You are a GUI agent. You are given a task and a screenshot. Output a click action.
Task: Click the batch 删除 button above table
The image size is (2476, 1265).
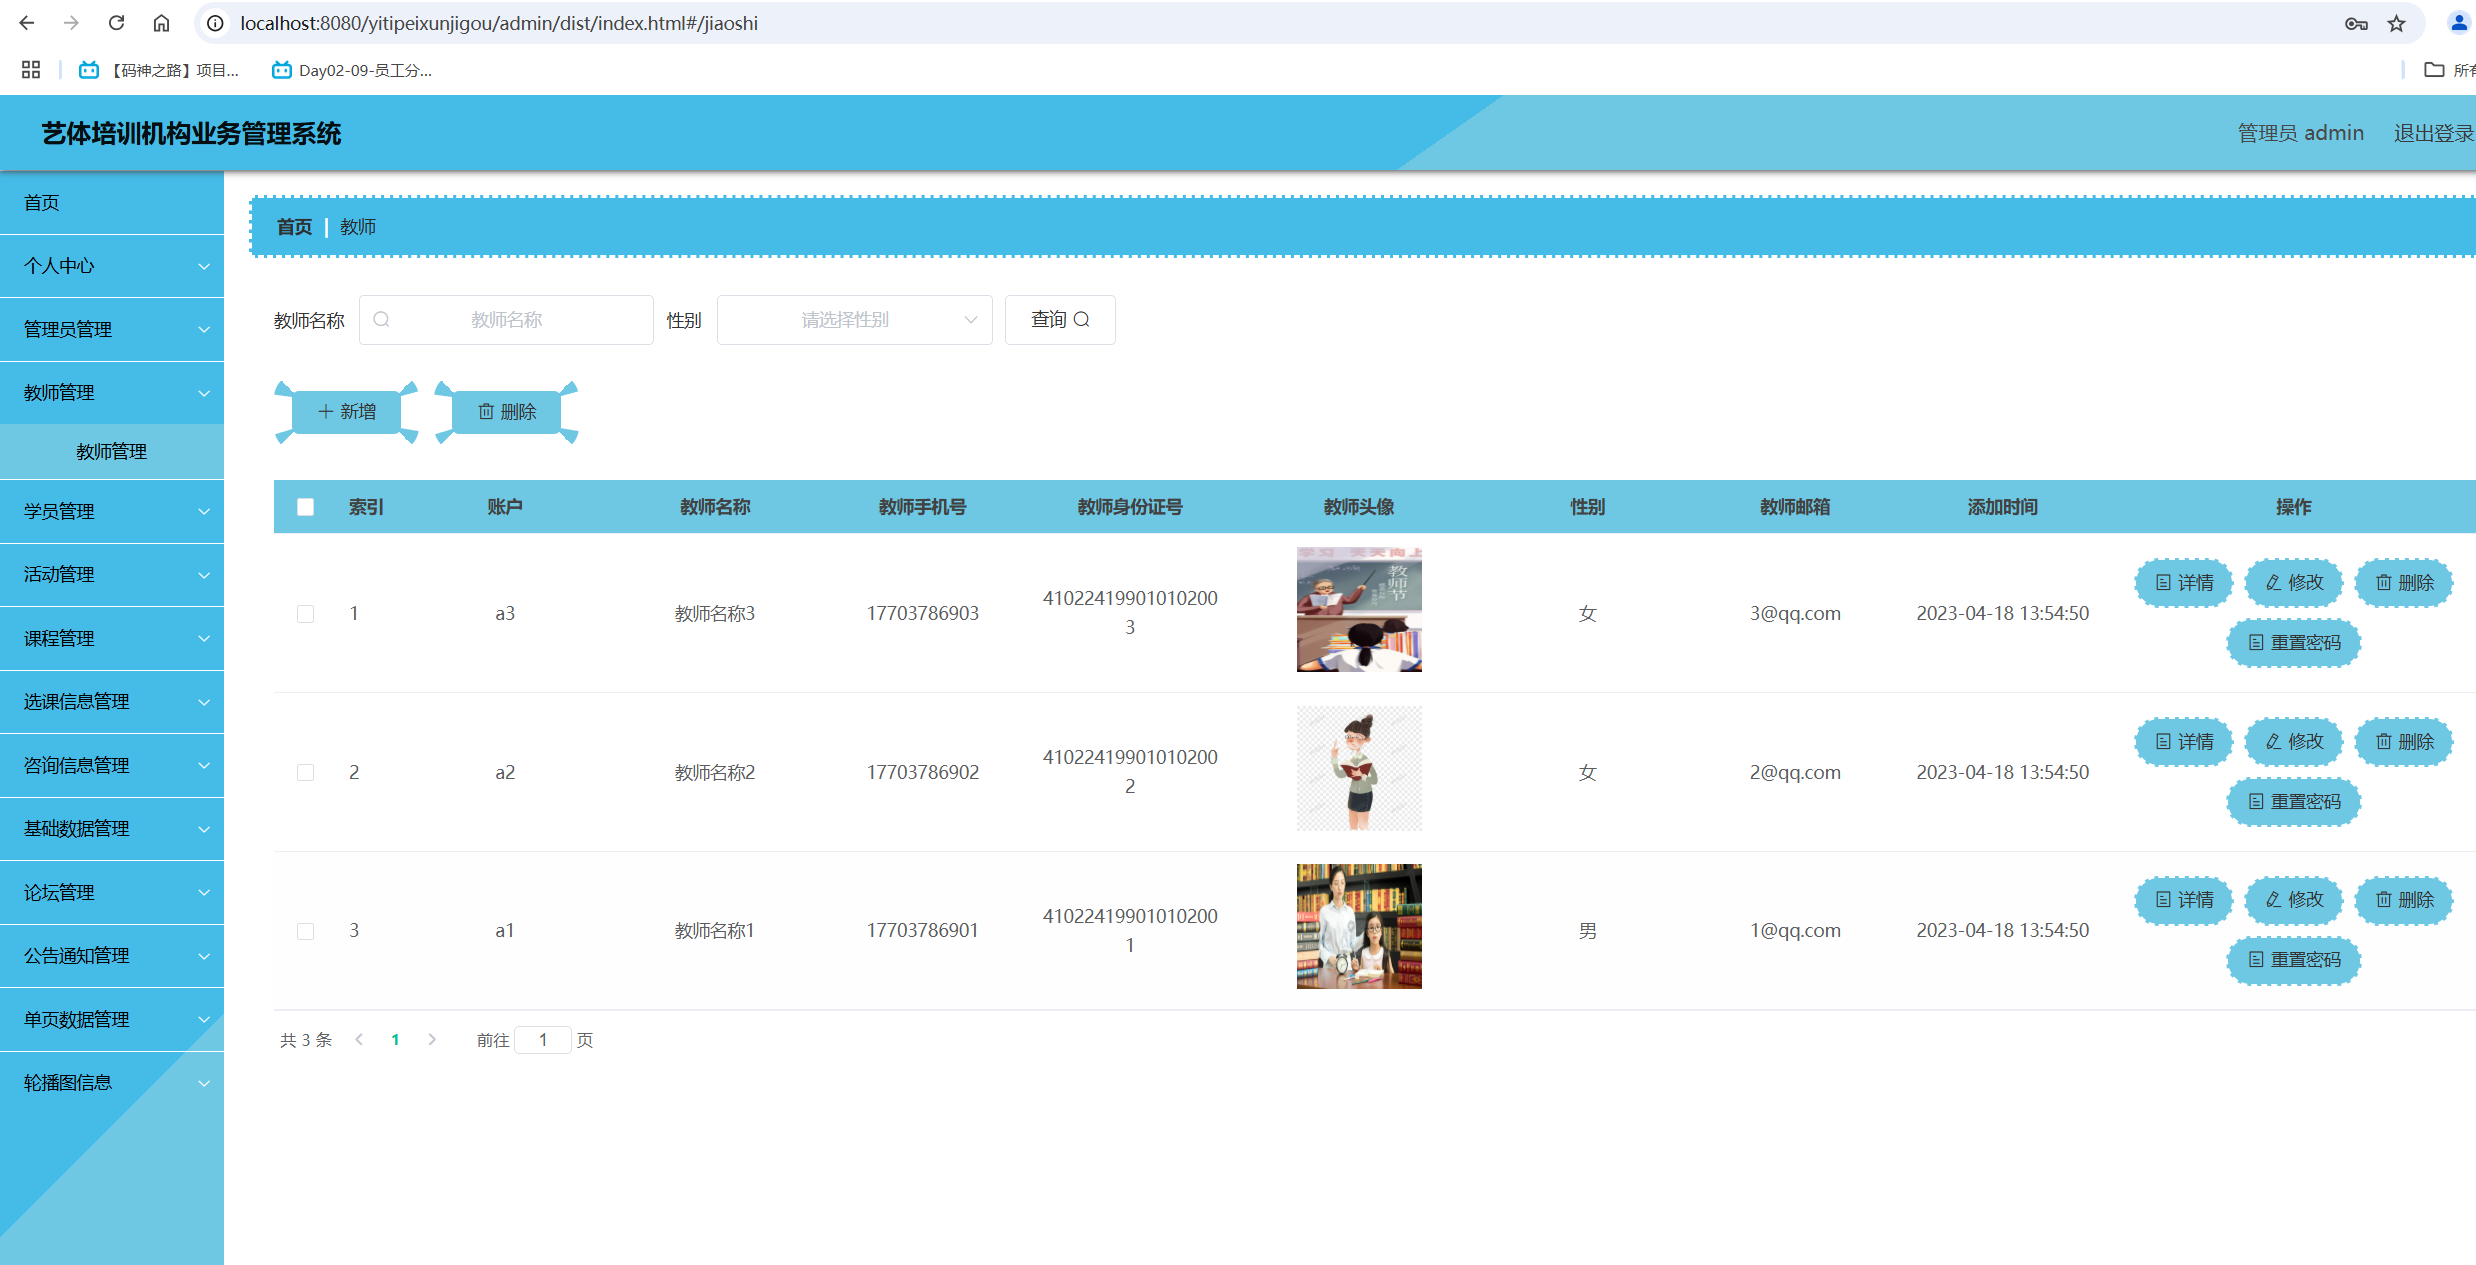(x=506, y=412)
